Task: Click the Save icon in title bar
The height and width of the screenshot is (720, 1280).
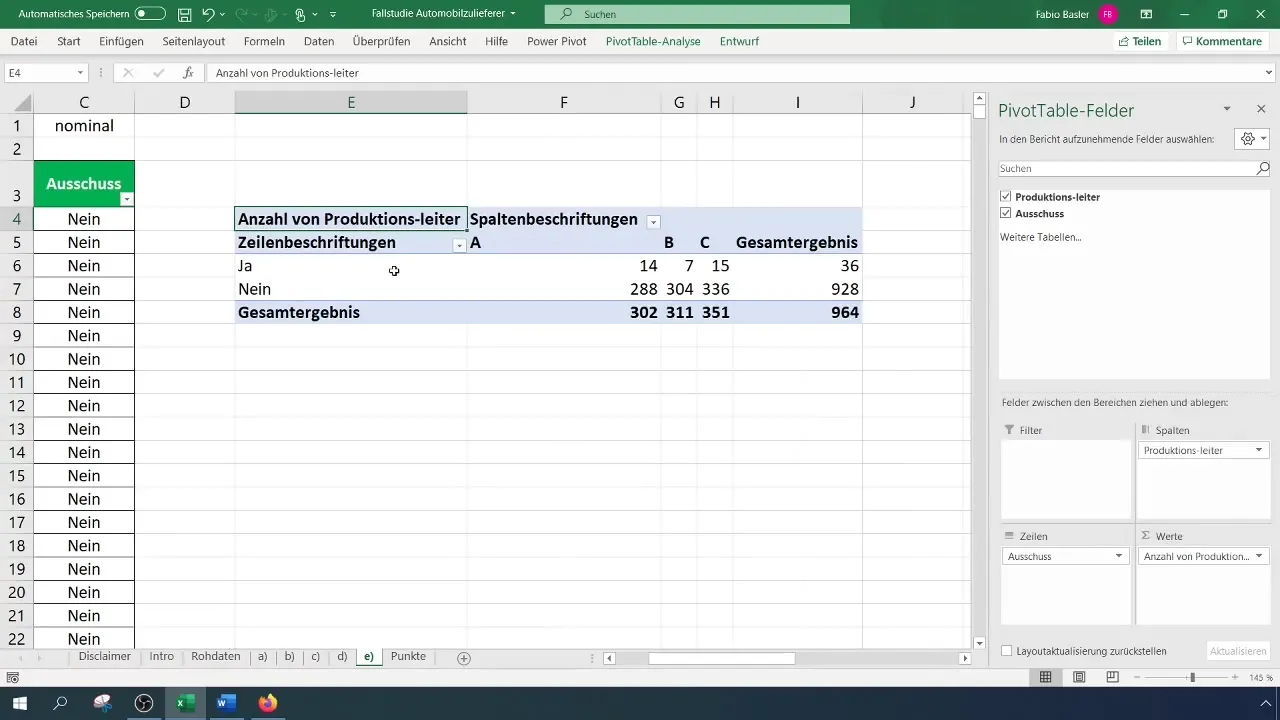Action: coord(185,15)
